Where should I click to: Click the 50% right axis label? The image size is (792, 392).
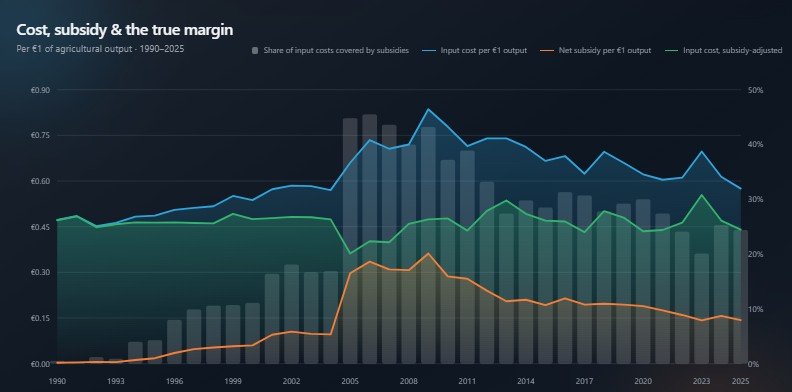coord(756,90)
